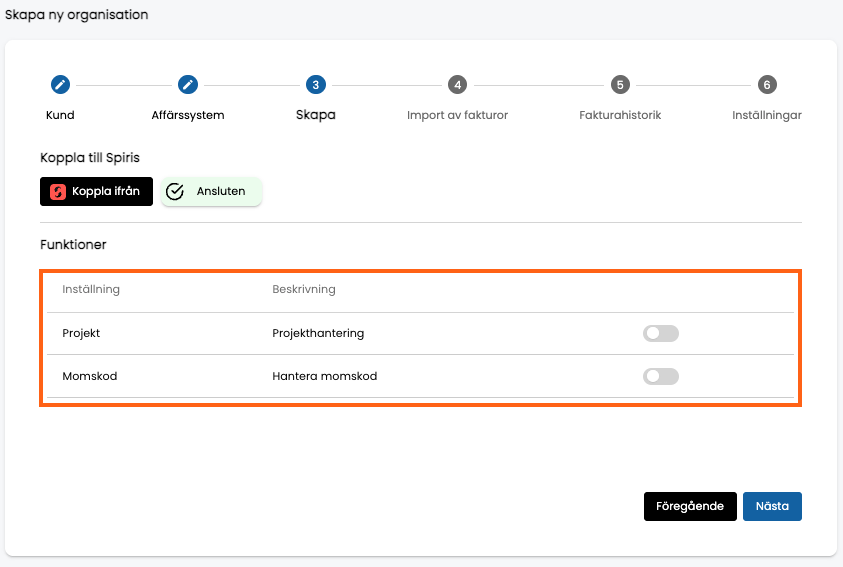Open the Inställningar step label
The width and height of the screenshot is (843, 567).
767,115
